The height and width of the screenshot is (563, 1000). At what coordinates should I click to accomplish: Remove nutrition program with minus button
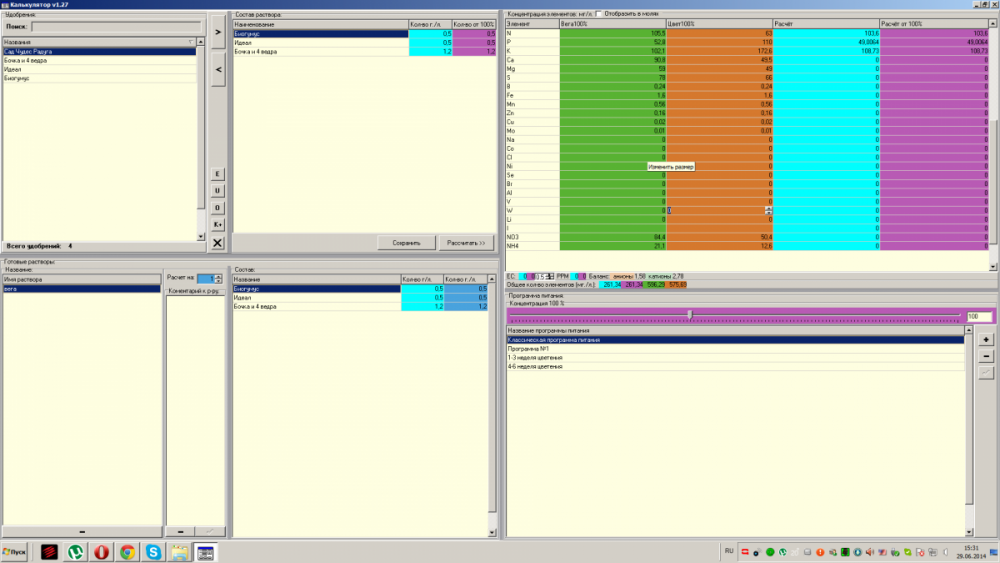986,356
